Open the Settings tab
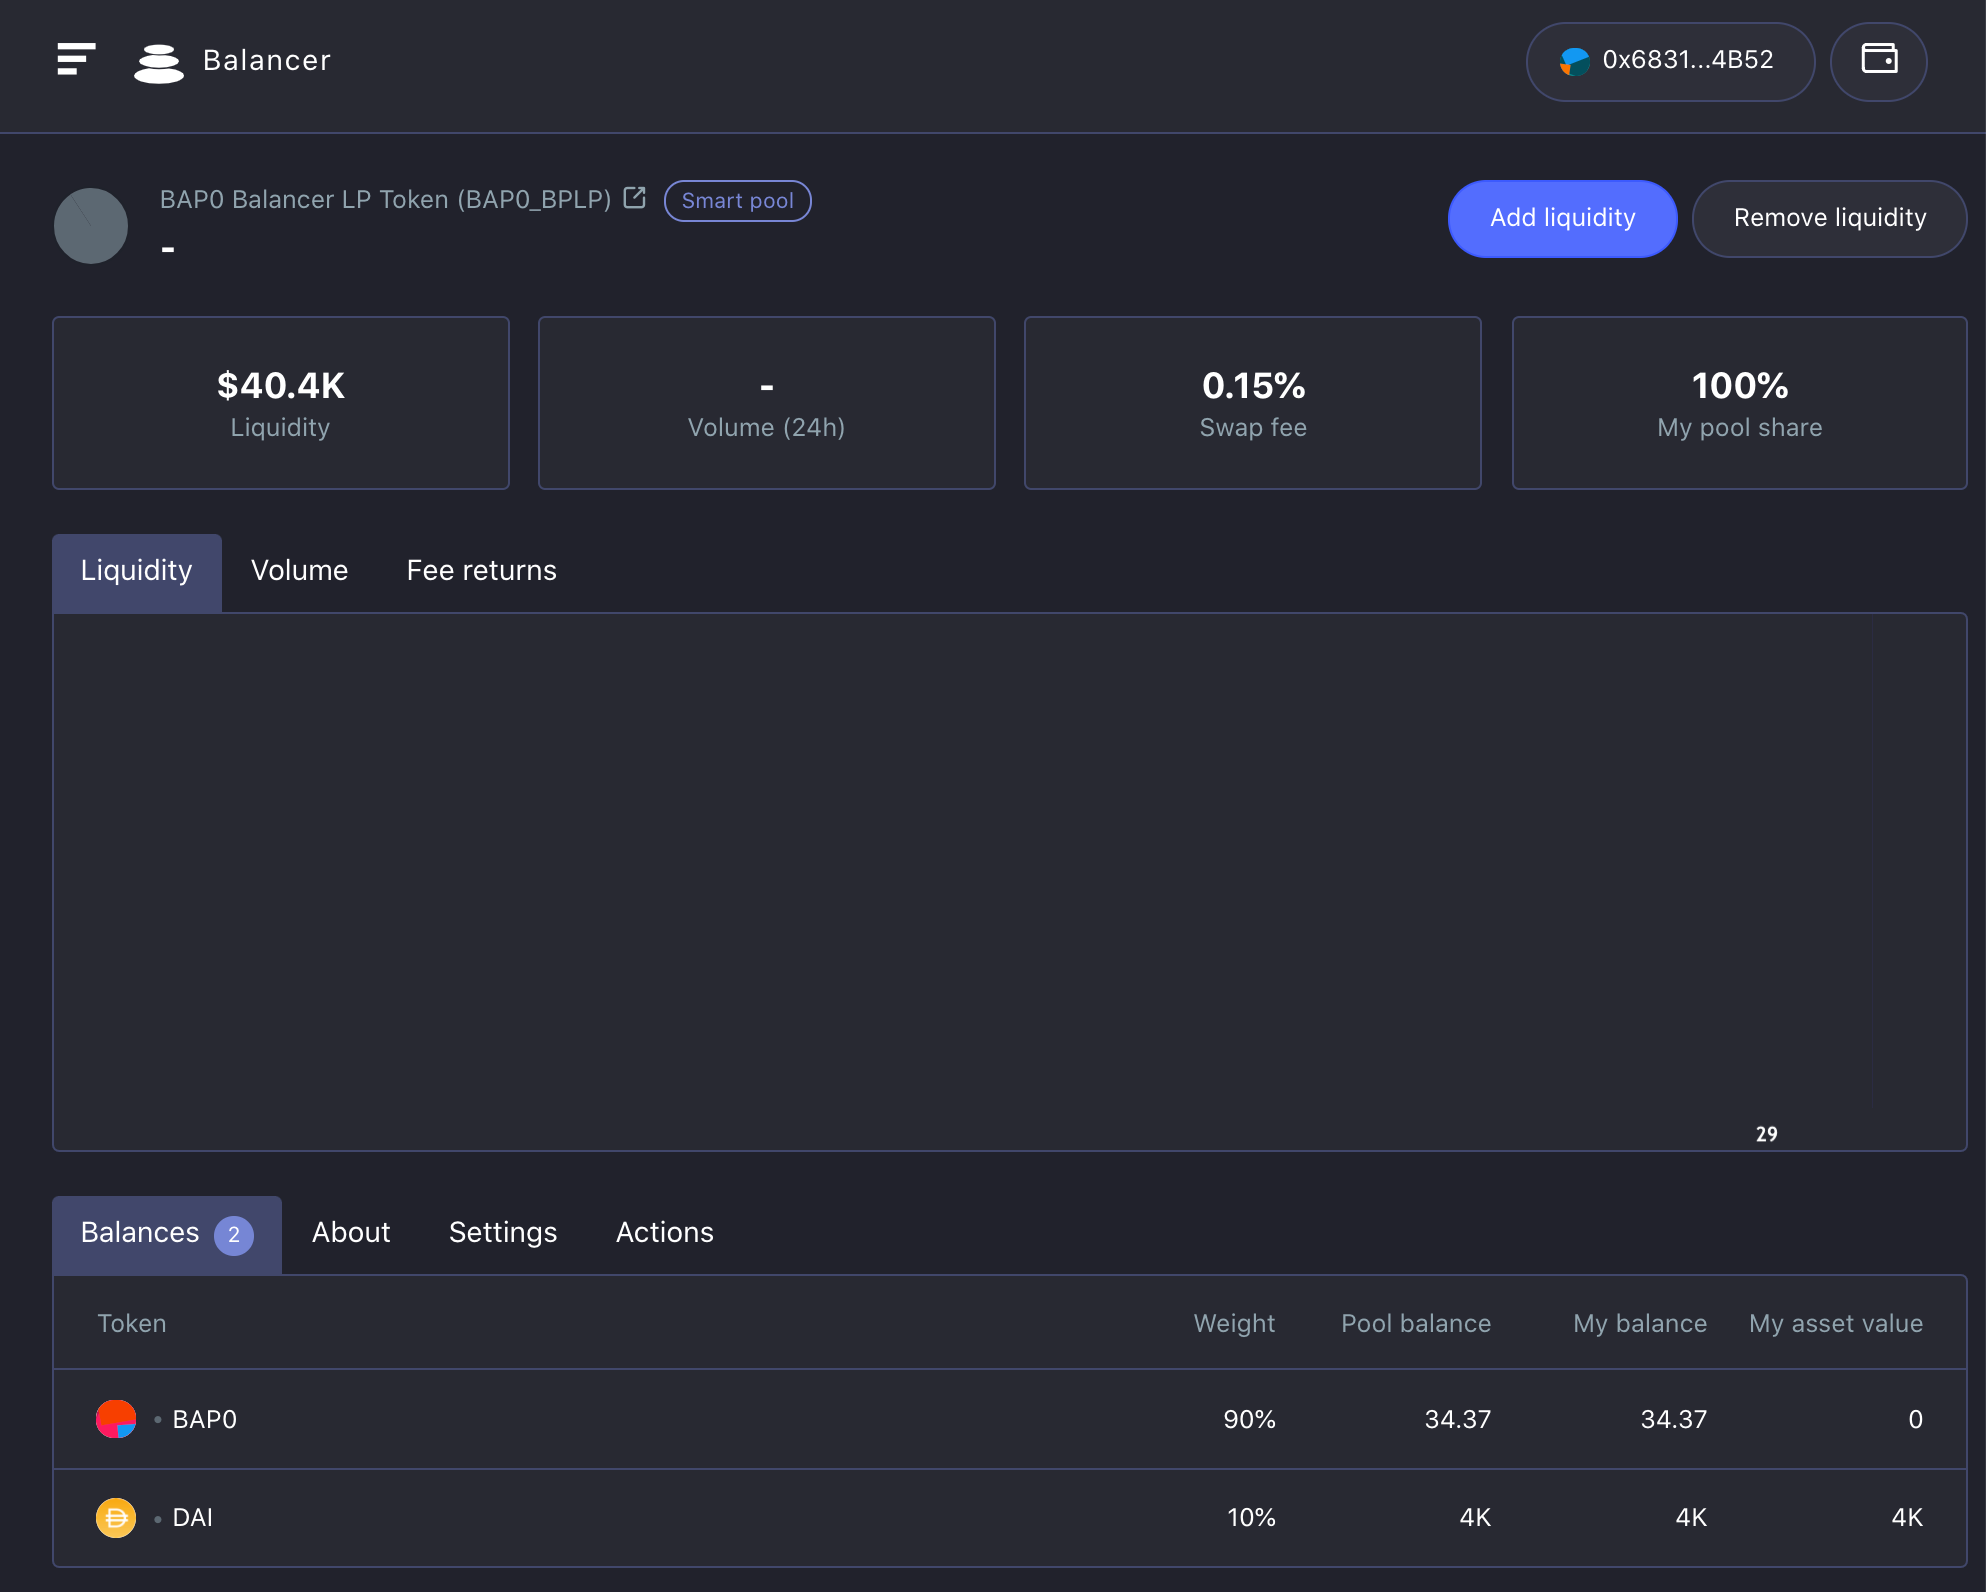 pyautogui.click(x=503, y=1233)
